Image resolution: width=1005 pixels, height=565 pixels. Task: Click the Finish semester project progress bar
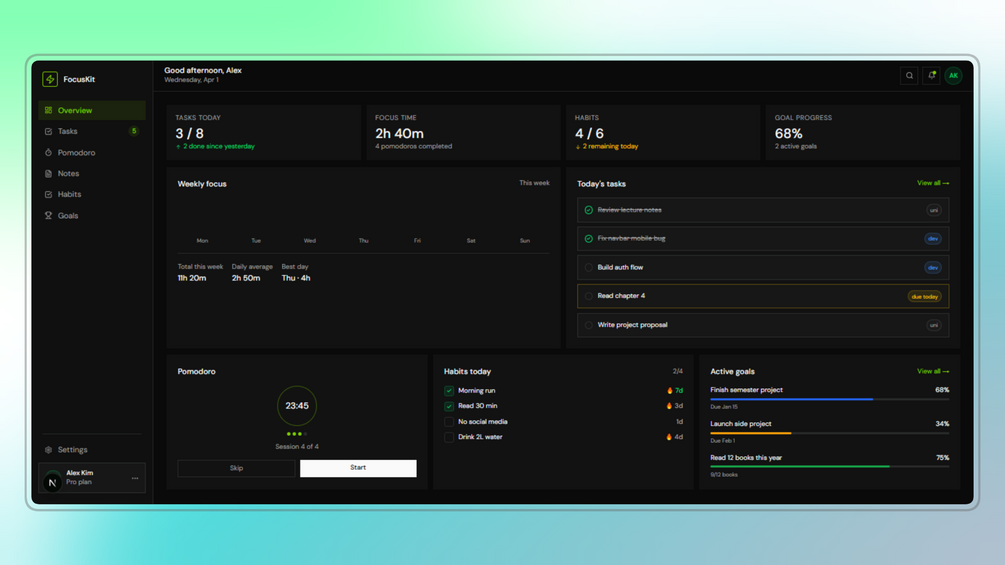click(x=829, y=399)
